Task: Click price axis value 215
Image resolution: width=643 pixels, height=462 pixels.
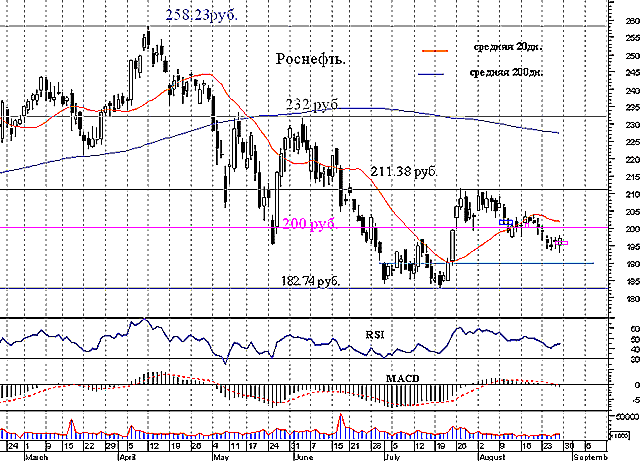Action: (x=633, y=177)
